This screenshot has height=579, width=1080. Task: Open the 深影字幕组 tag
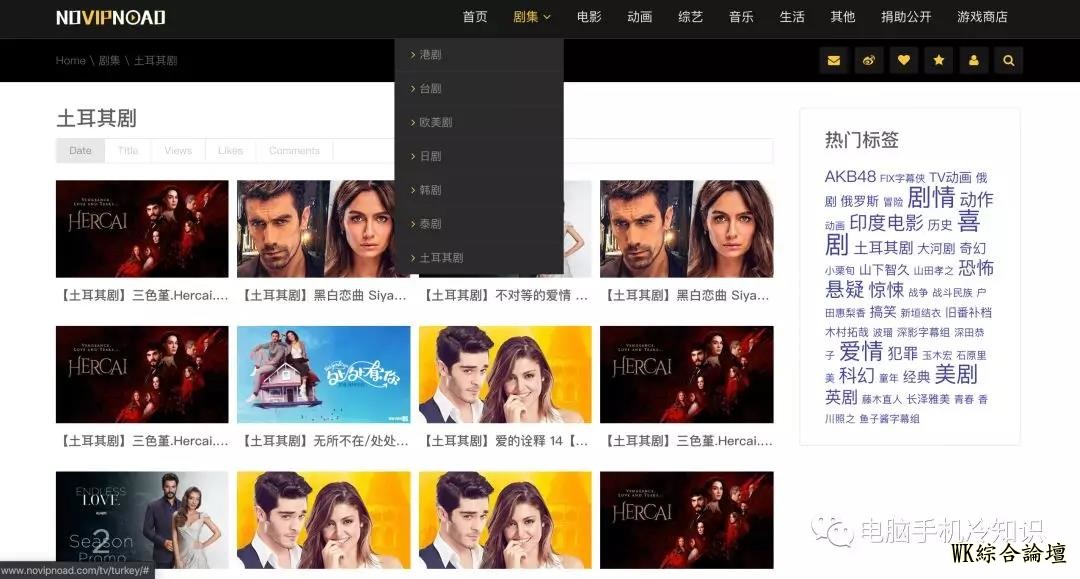pyautogui.click(x=923, y=333)
